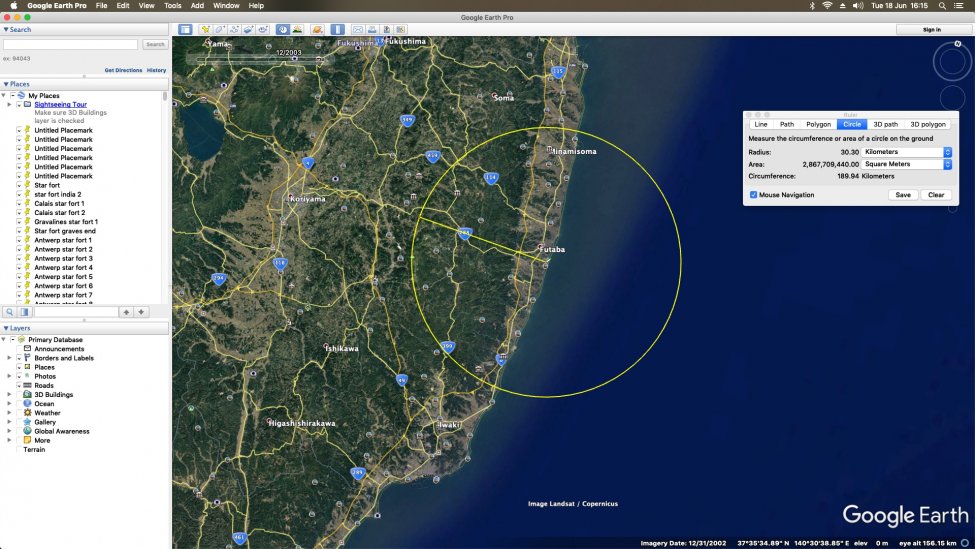Image resolution: width=975 pixels, height=549 pixels.
Task: Click the move item up arrow button
Action: pyautogui.click(x=126, y=312)
